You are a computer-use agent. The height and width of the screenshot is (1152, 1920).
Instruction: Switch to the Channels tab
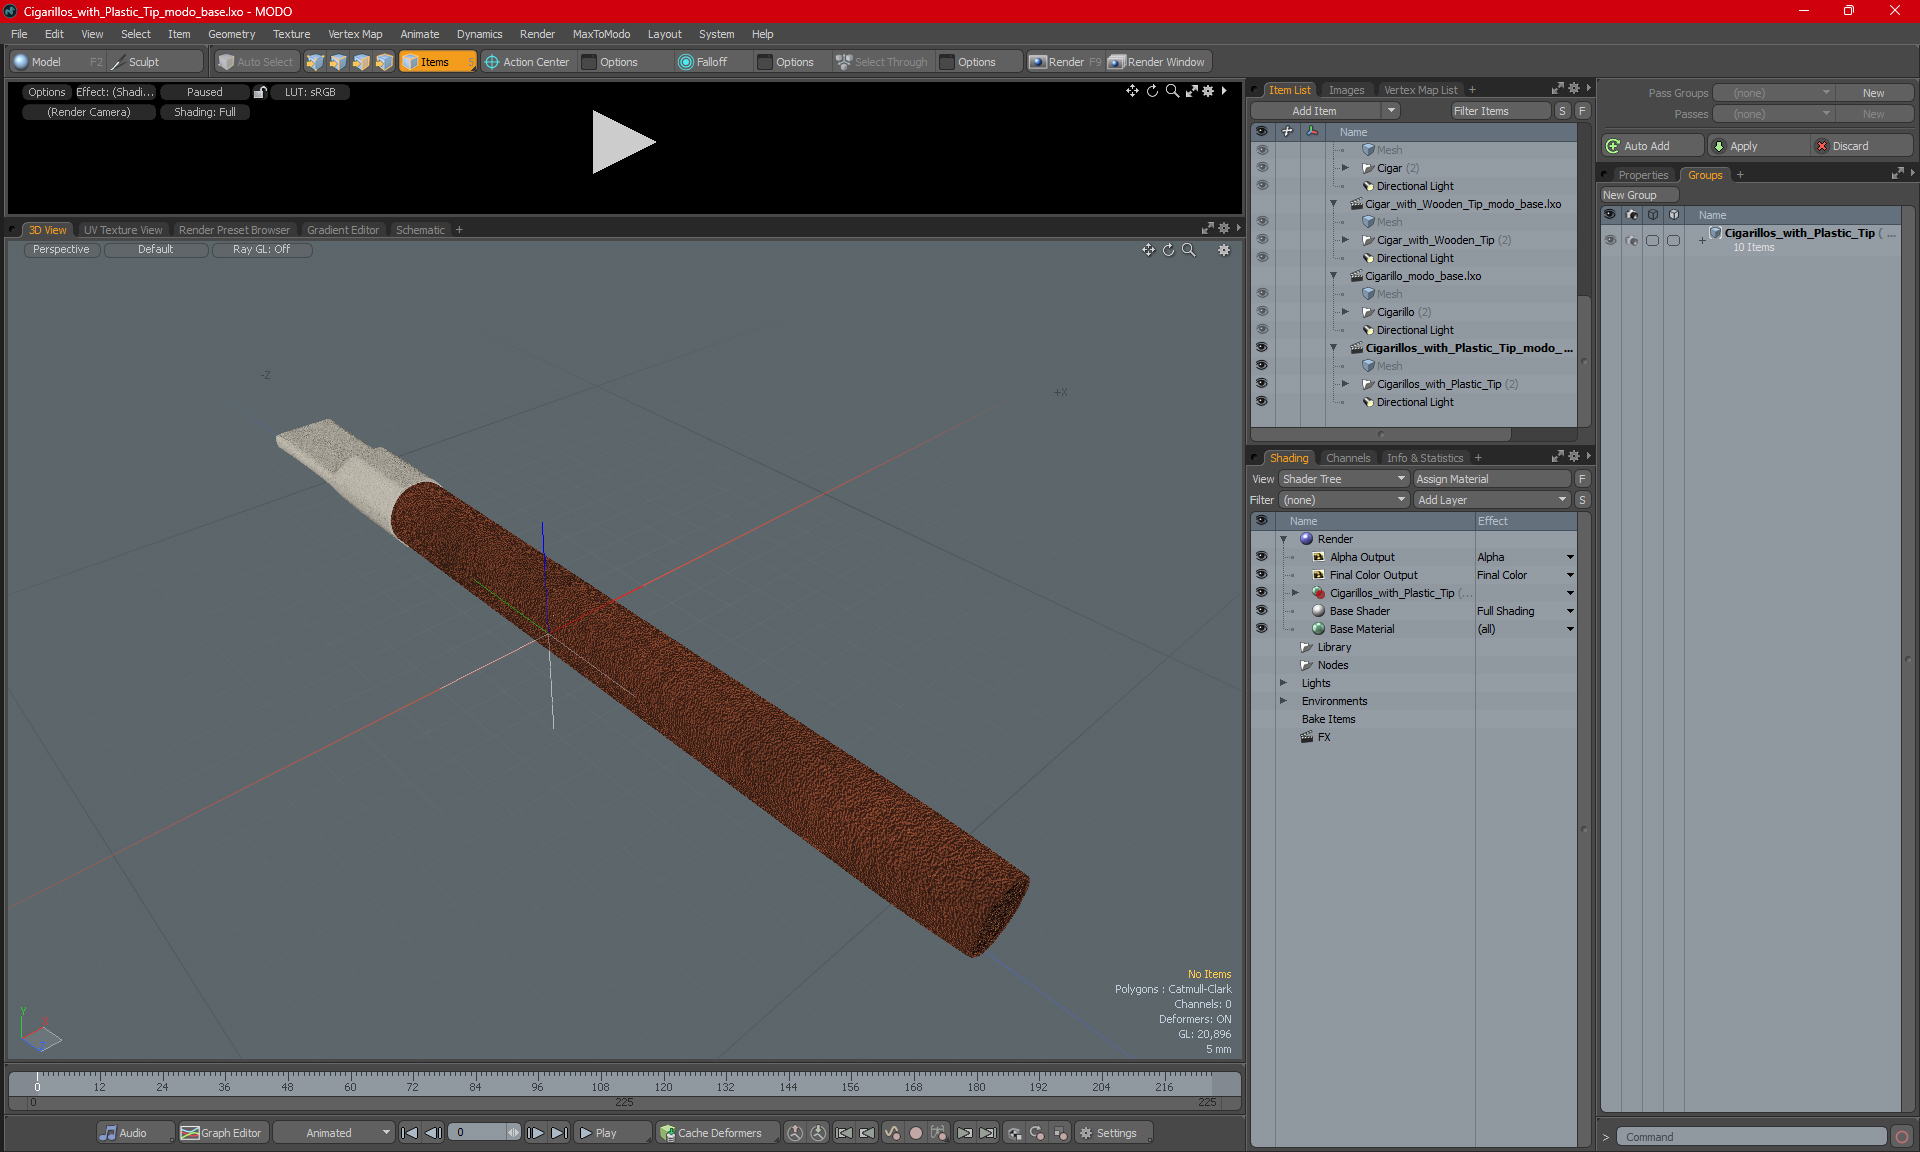click(1347, 458)
